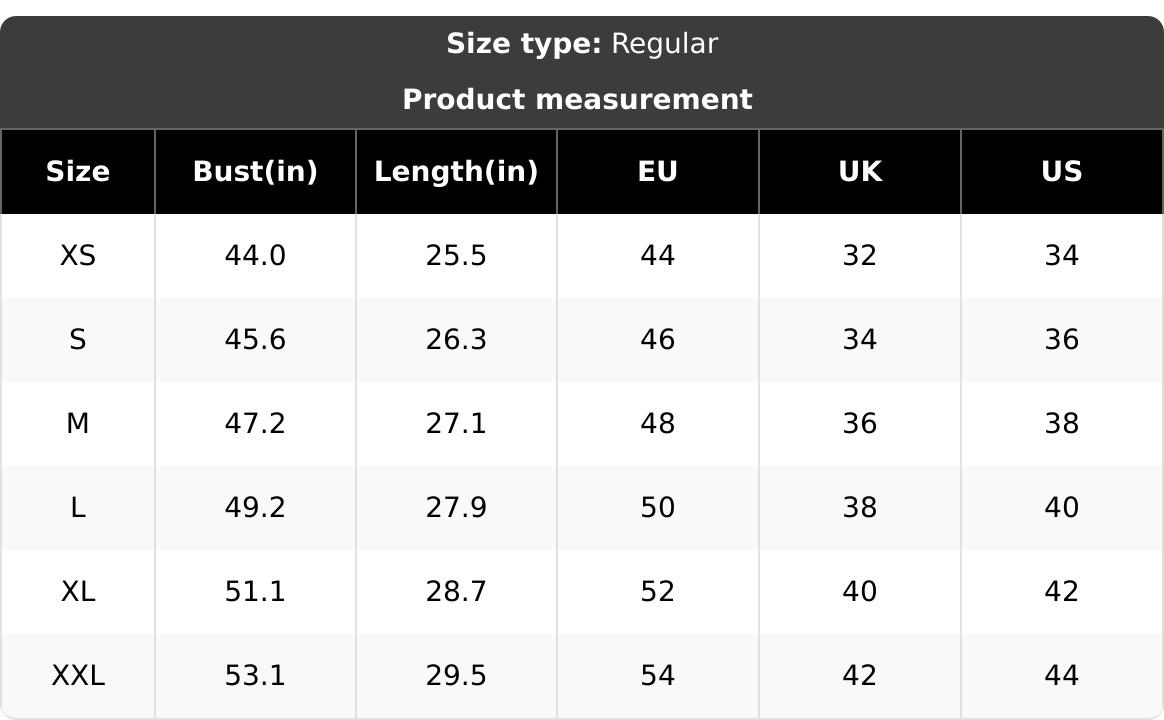This screenshot has width=1164, height=720.
Task: Select bust value 51.1 for XL
Action: point(255,592)
